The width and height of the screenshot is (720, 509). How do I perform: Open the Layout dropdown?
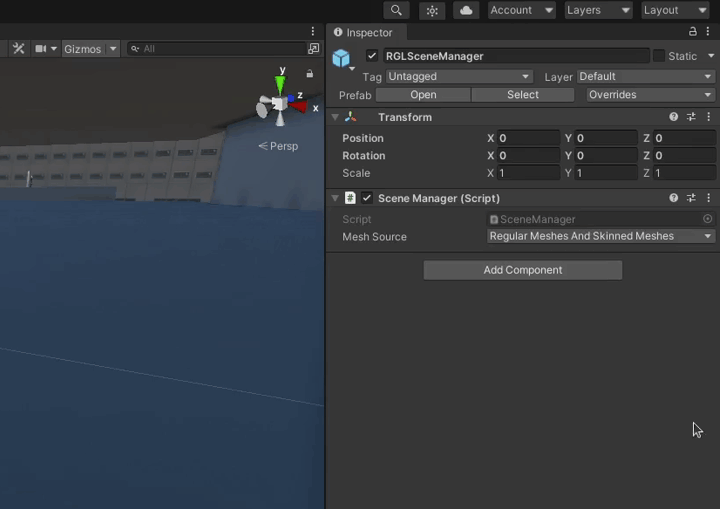[675, 10]
